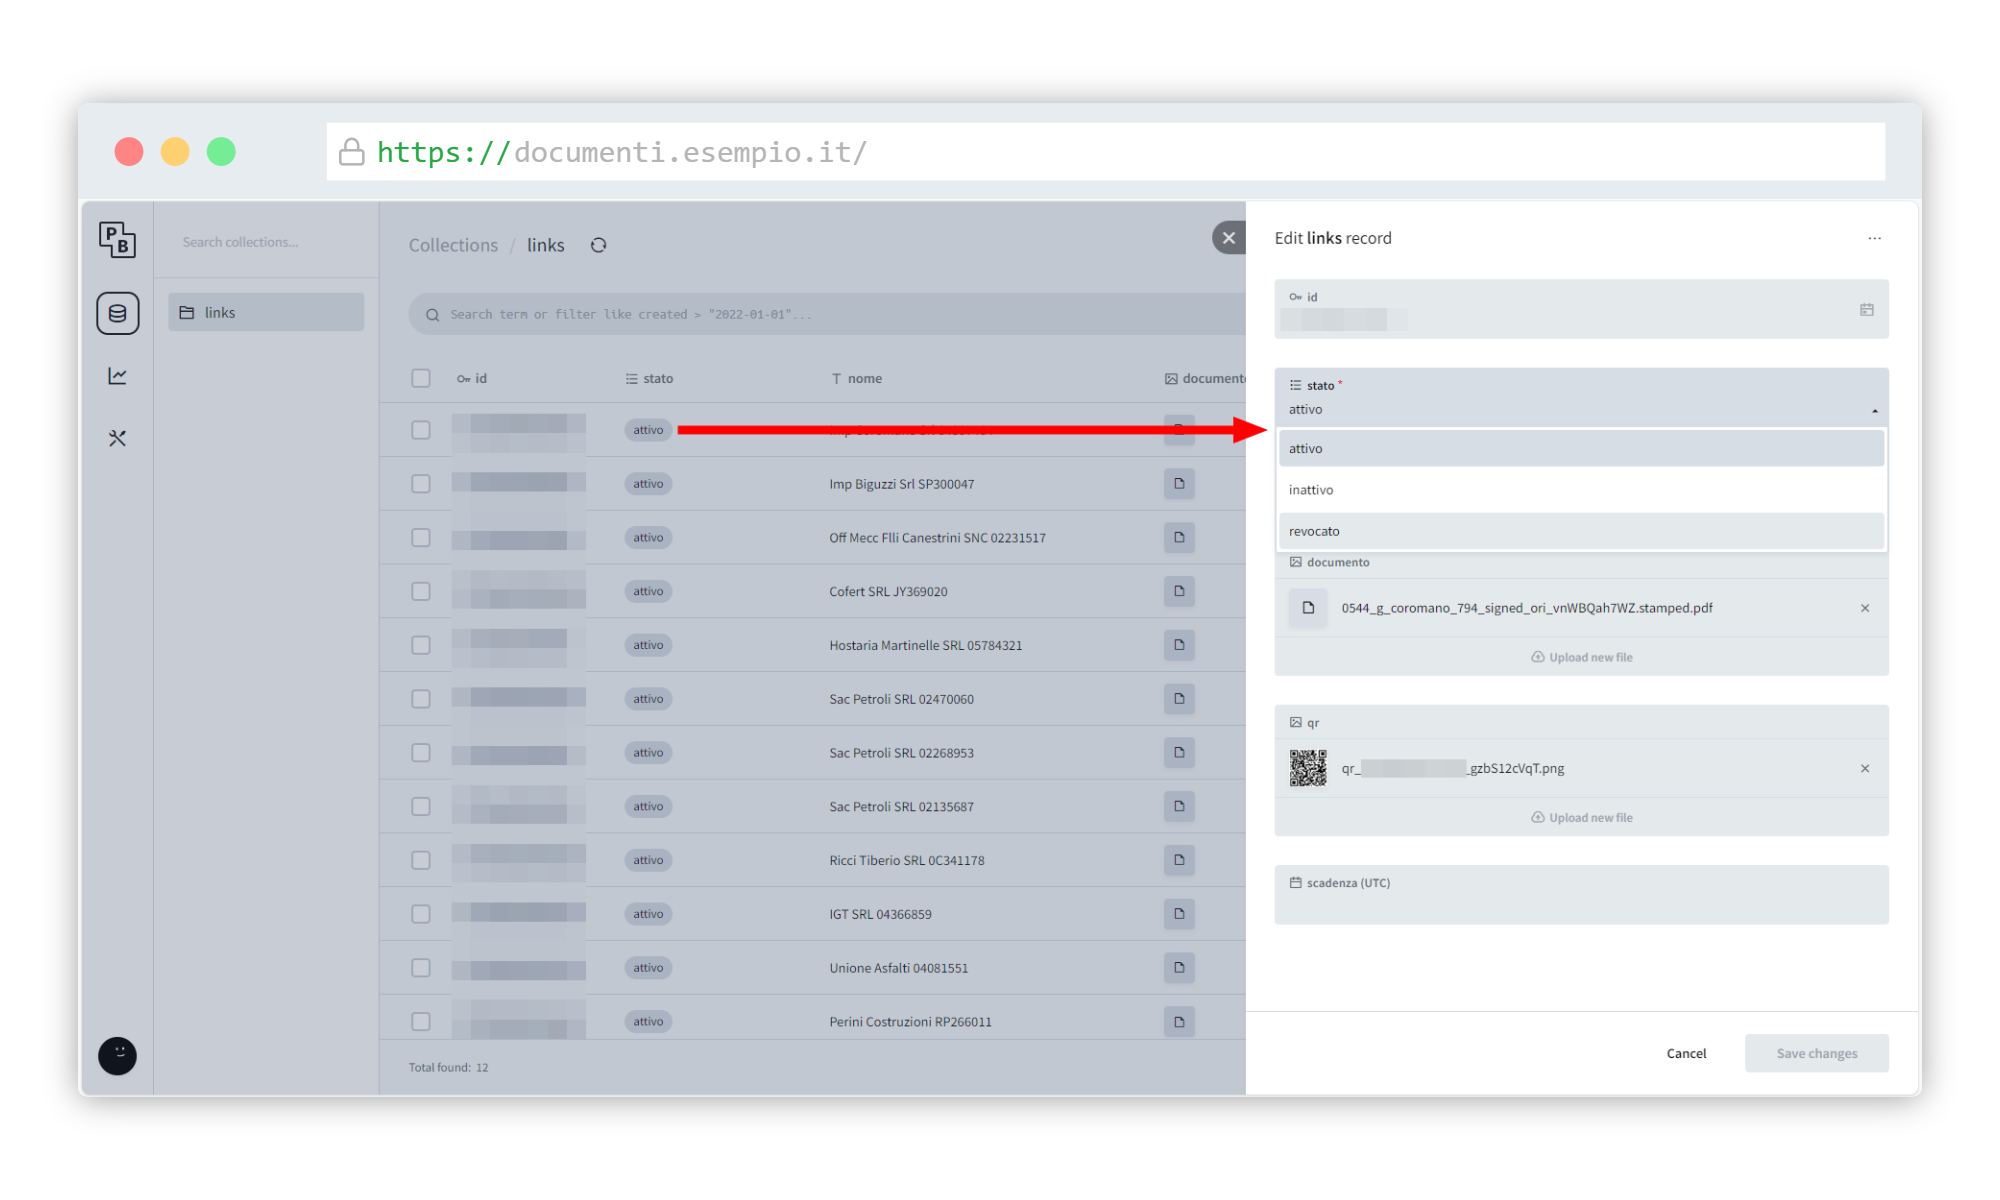Click the PocketBase logo icon
Screen dimensions: 2000x1200
pyautogui.click(x=117, y=239)
